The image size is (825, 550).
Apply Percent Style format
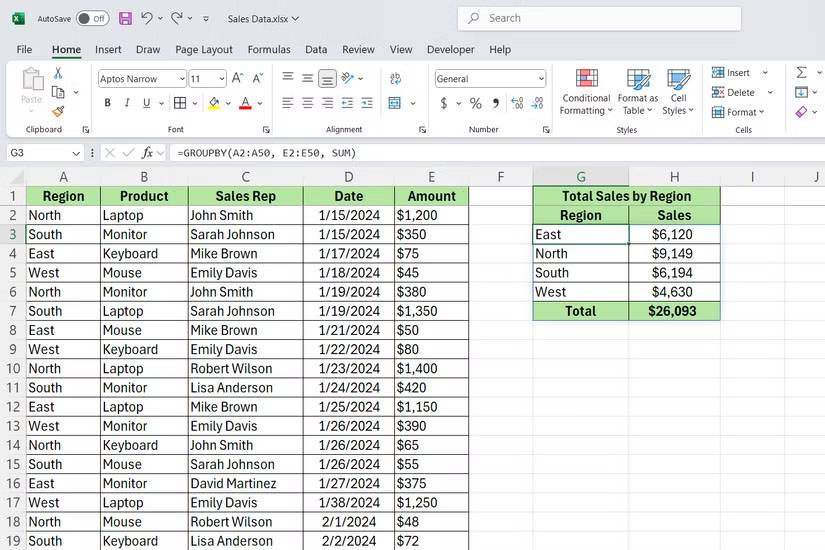point(476,103)
